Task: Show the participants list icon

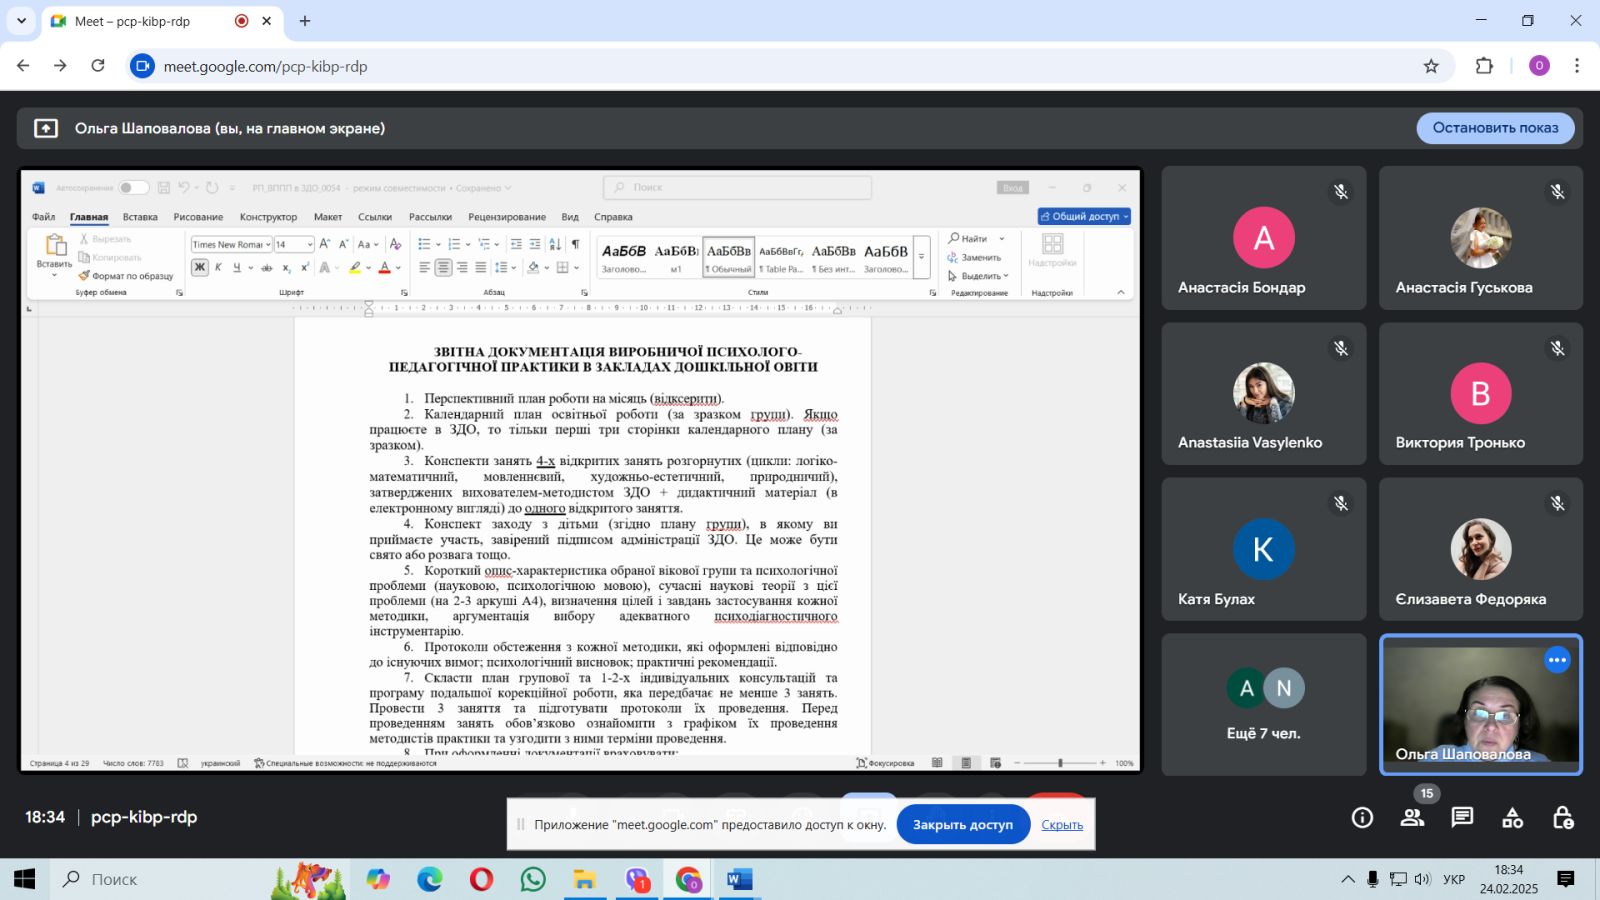Action: click(x=1412, y=818)
